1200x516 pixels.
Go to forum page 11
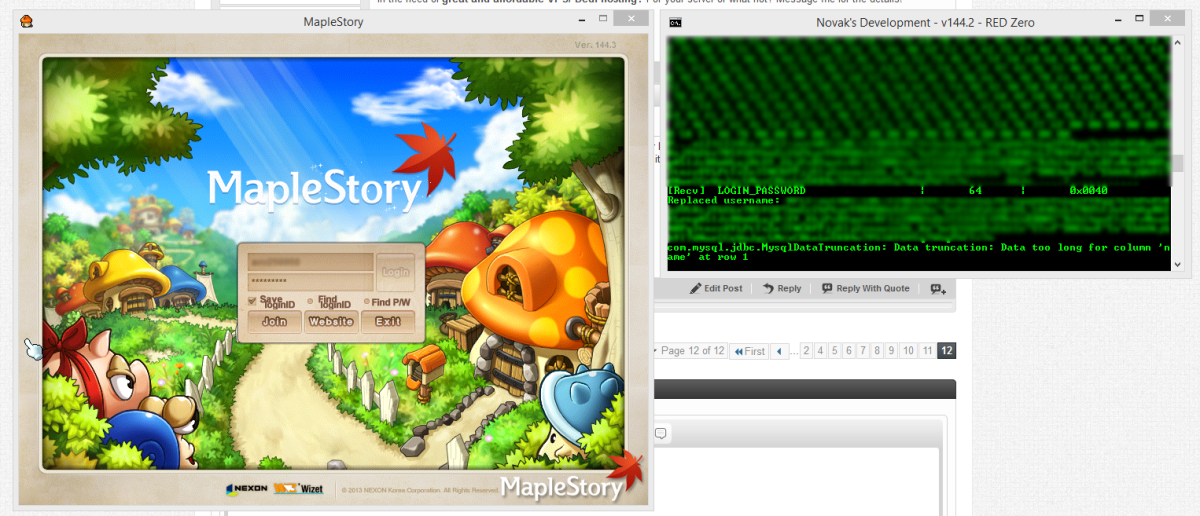pos(928,351)
